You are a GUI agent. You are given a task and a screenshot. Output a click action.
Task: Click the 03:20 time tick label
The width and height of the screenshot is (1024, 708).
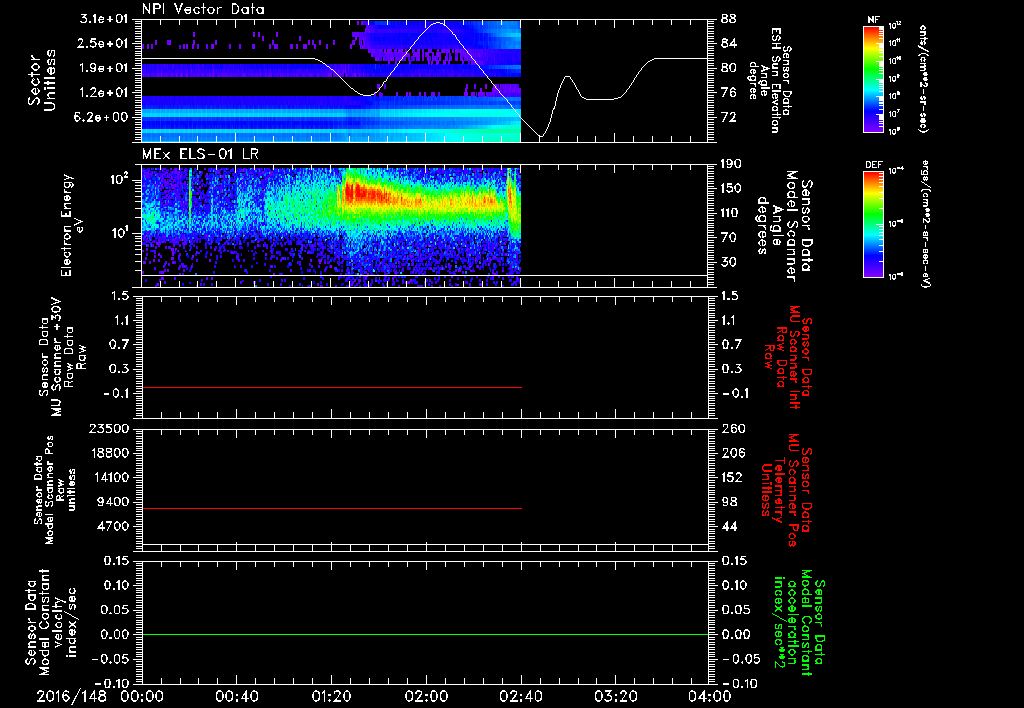[615, 696]
